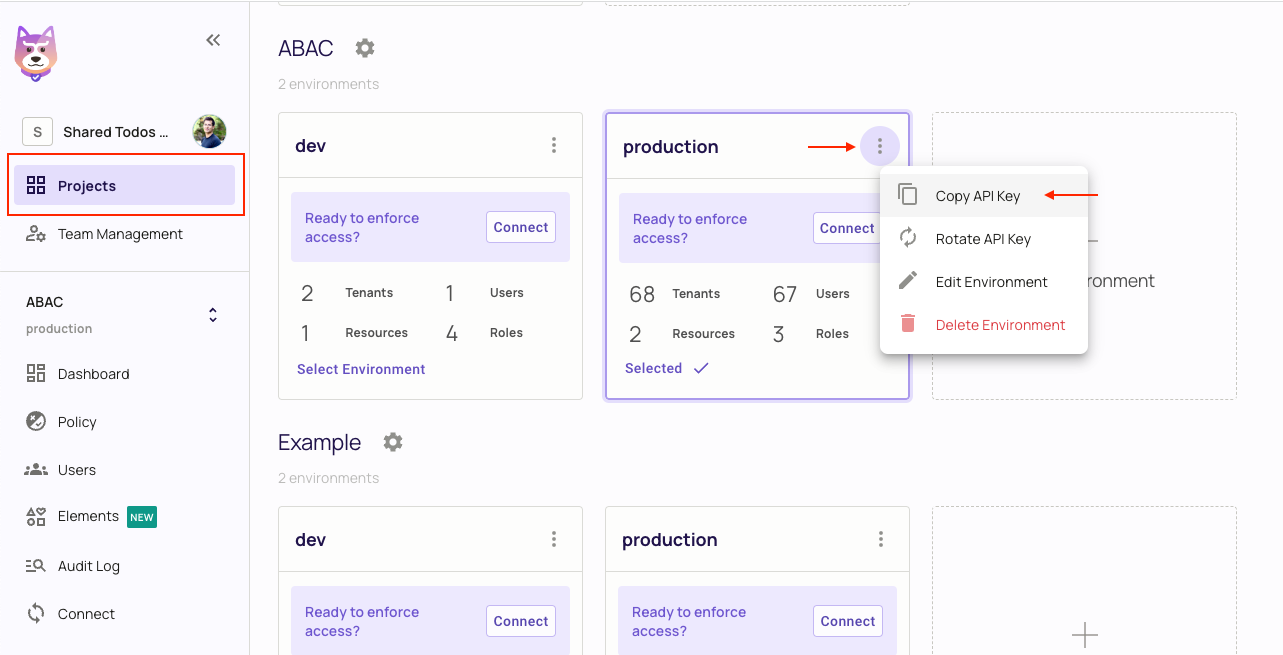Open the project environment switcher under ABAC
The width and height of the screenshot is (1283, 655).
point(213,313)
